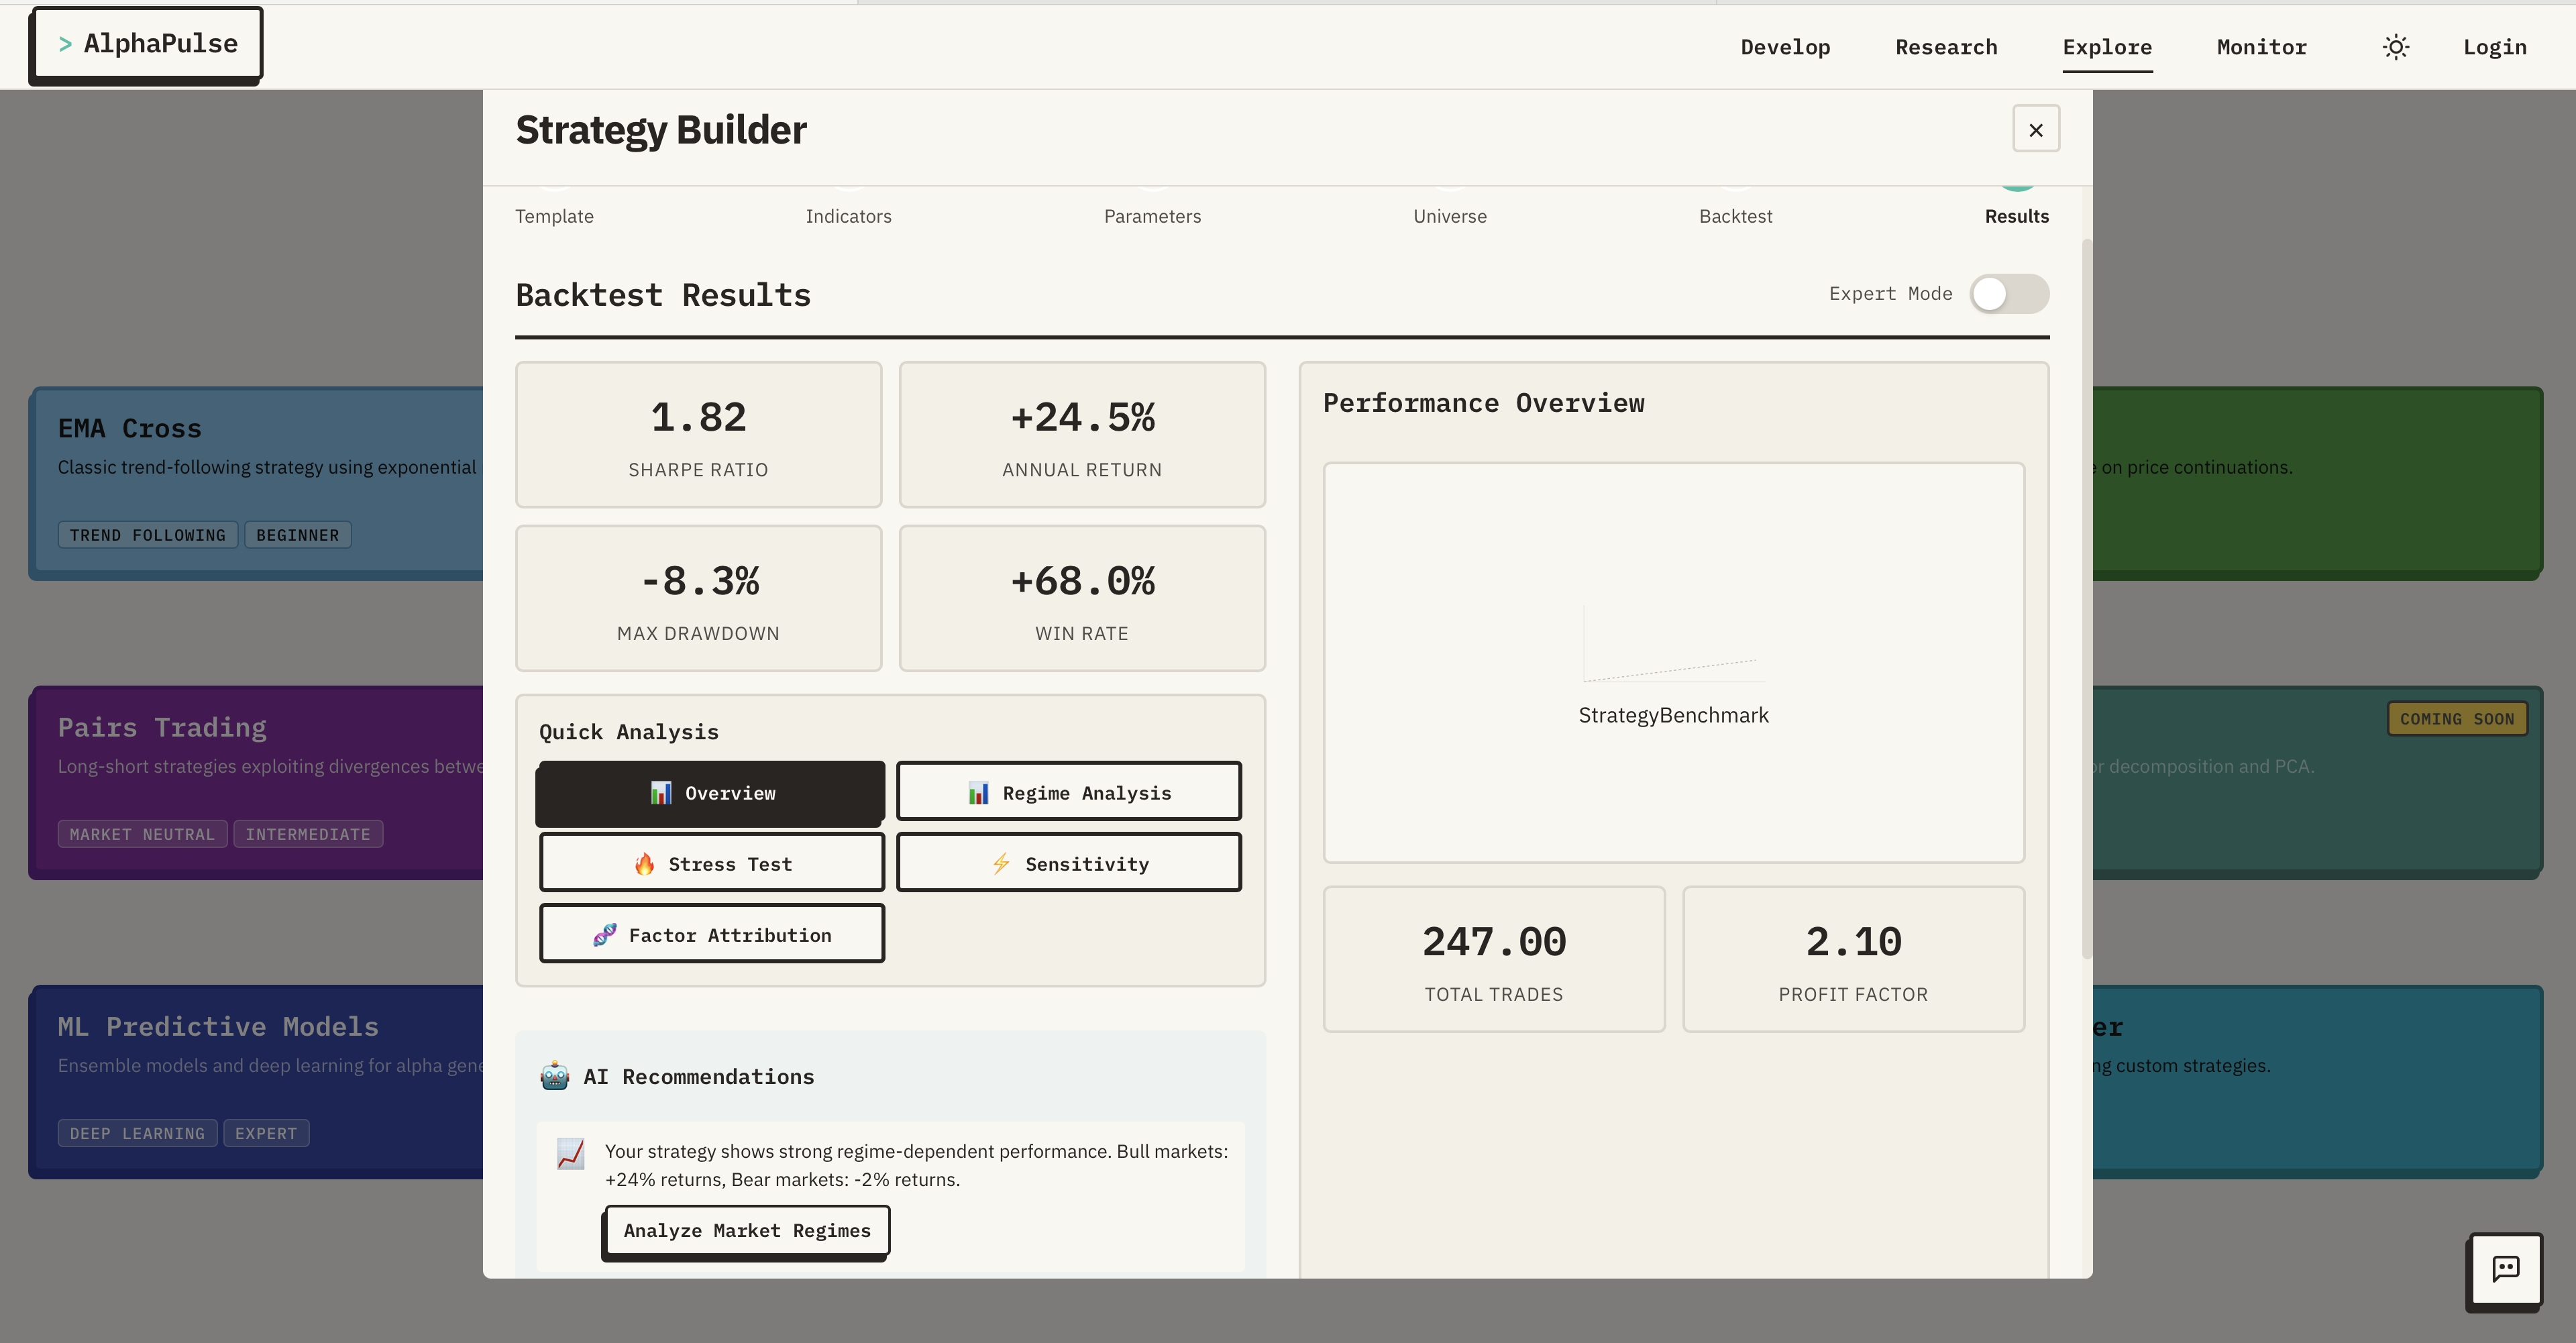Screen dimensions: 2576x1343
Task: Click the Total Trades 247.00 card
Action: (x=1494, y=959)
